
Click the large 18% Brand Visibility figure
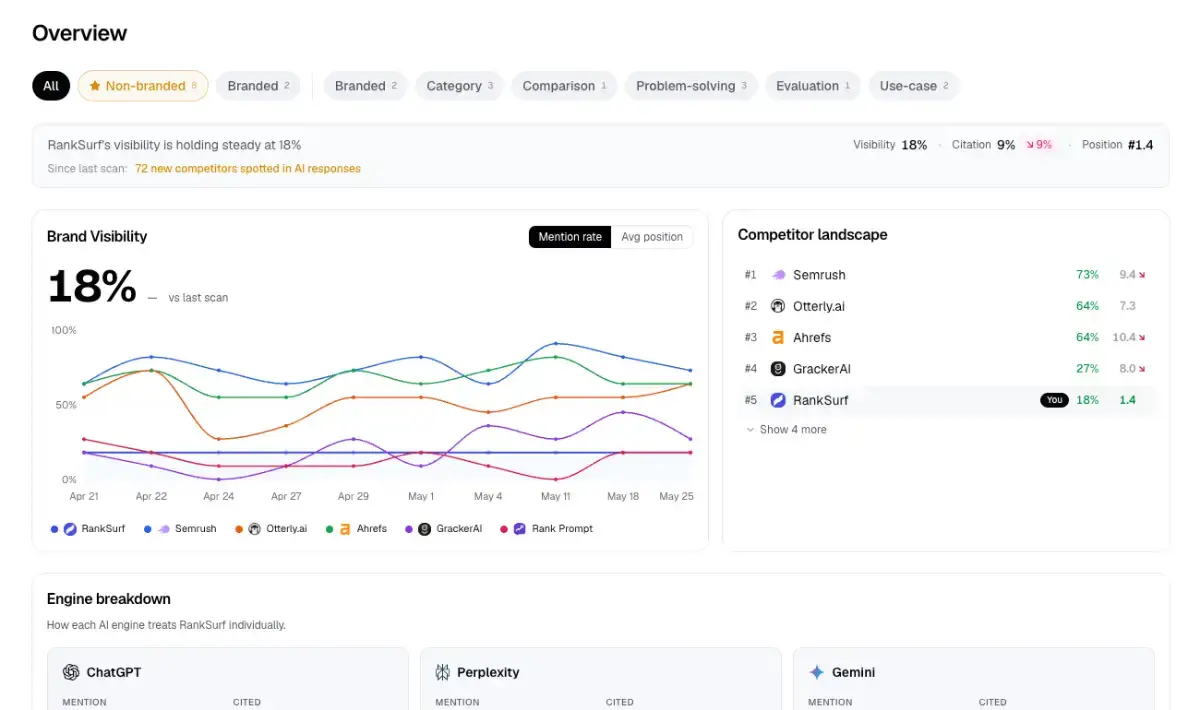tap(92, 288)
